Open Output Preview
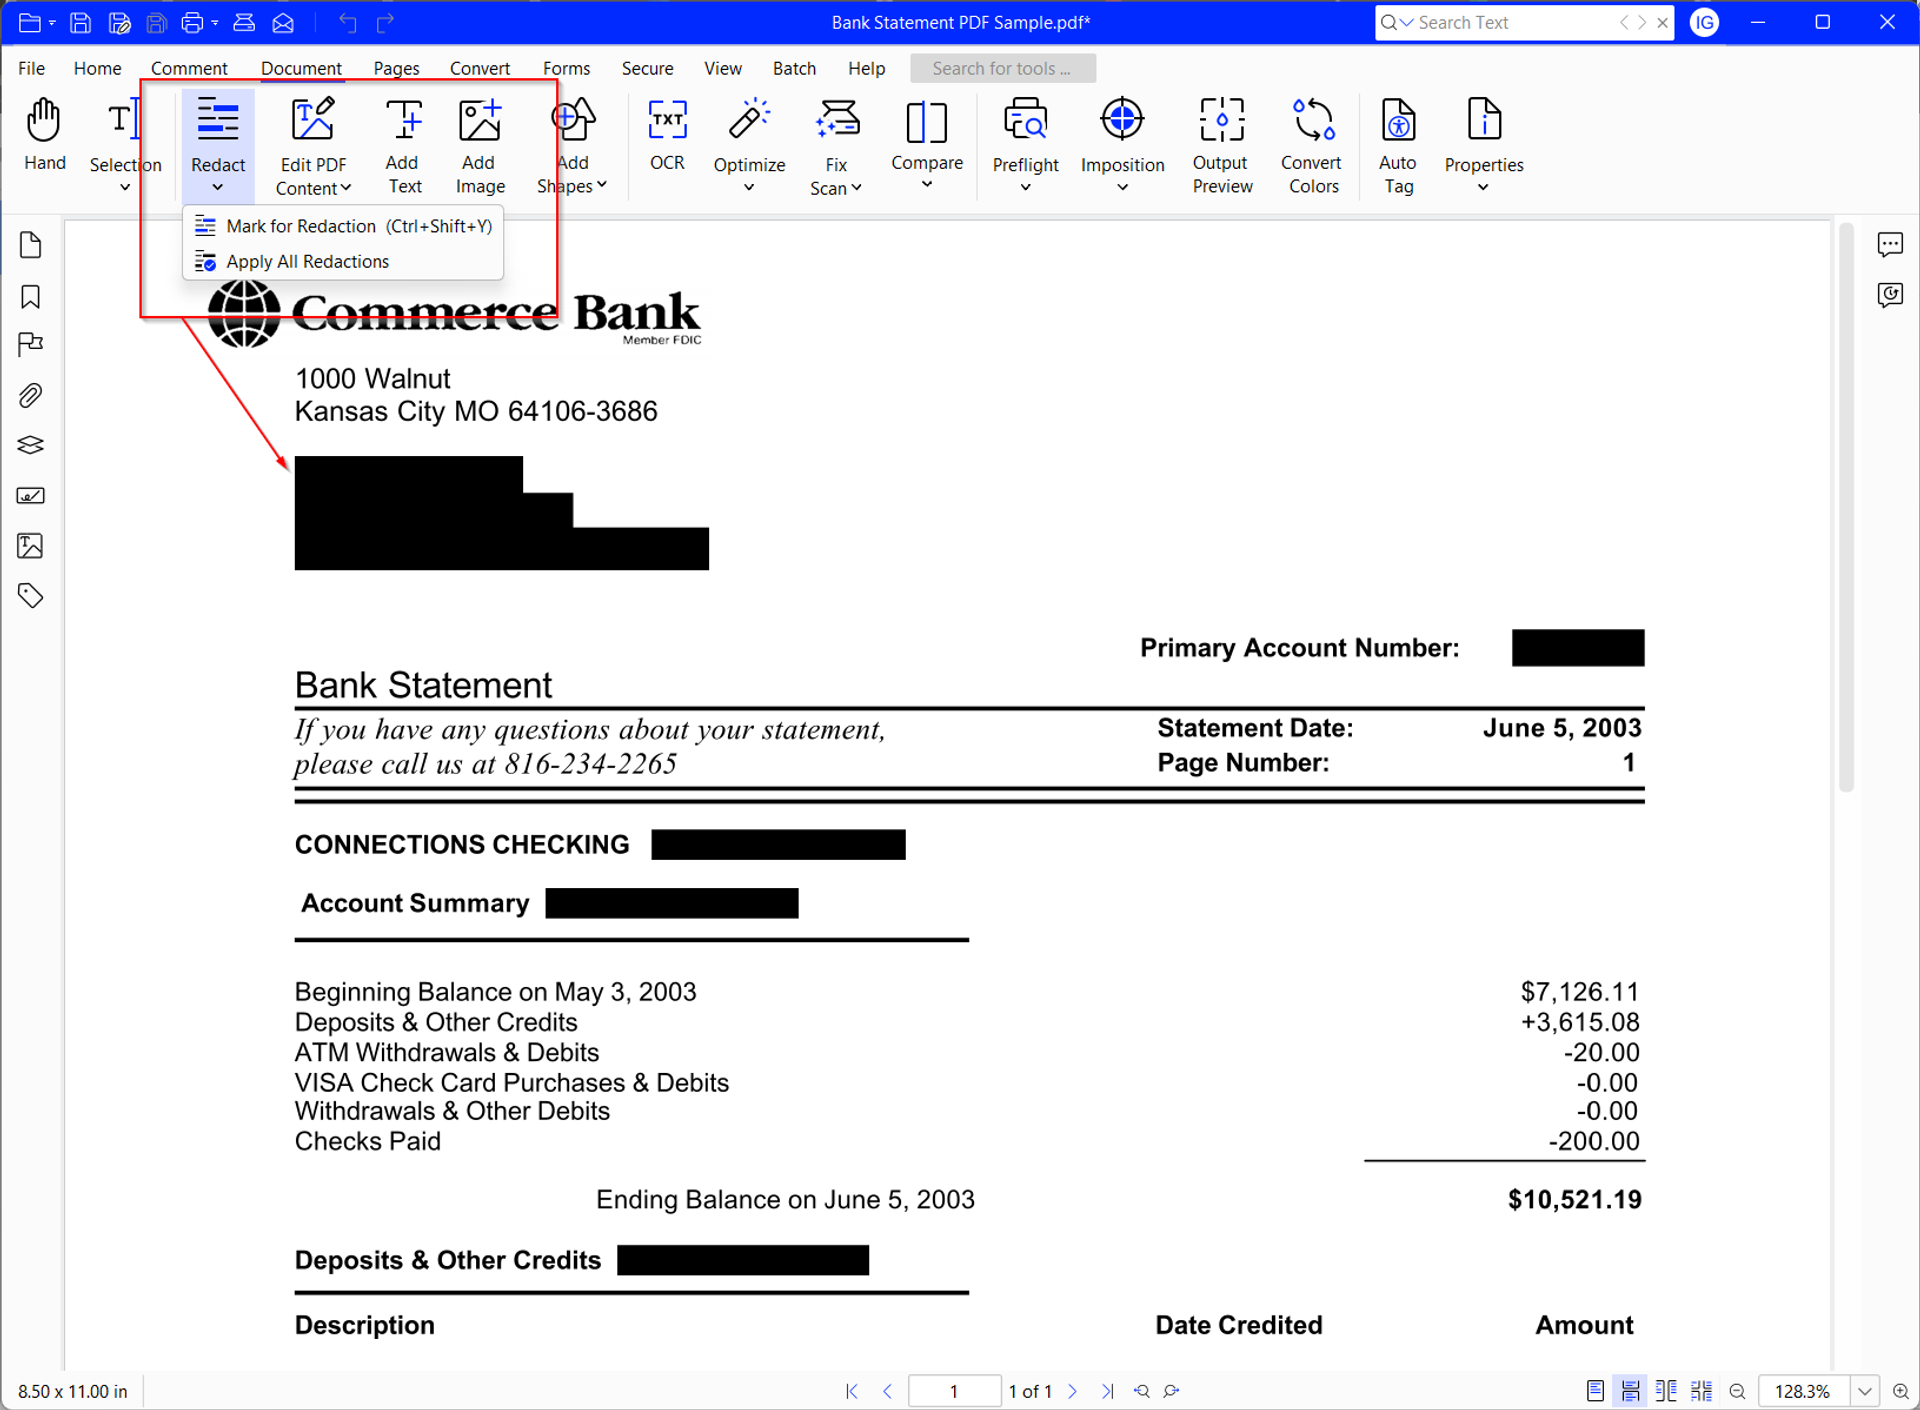The width and height of the screenshot is (1920, 1410). [1221, 146]
